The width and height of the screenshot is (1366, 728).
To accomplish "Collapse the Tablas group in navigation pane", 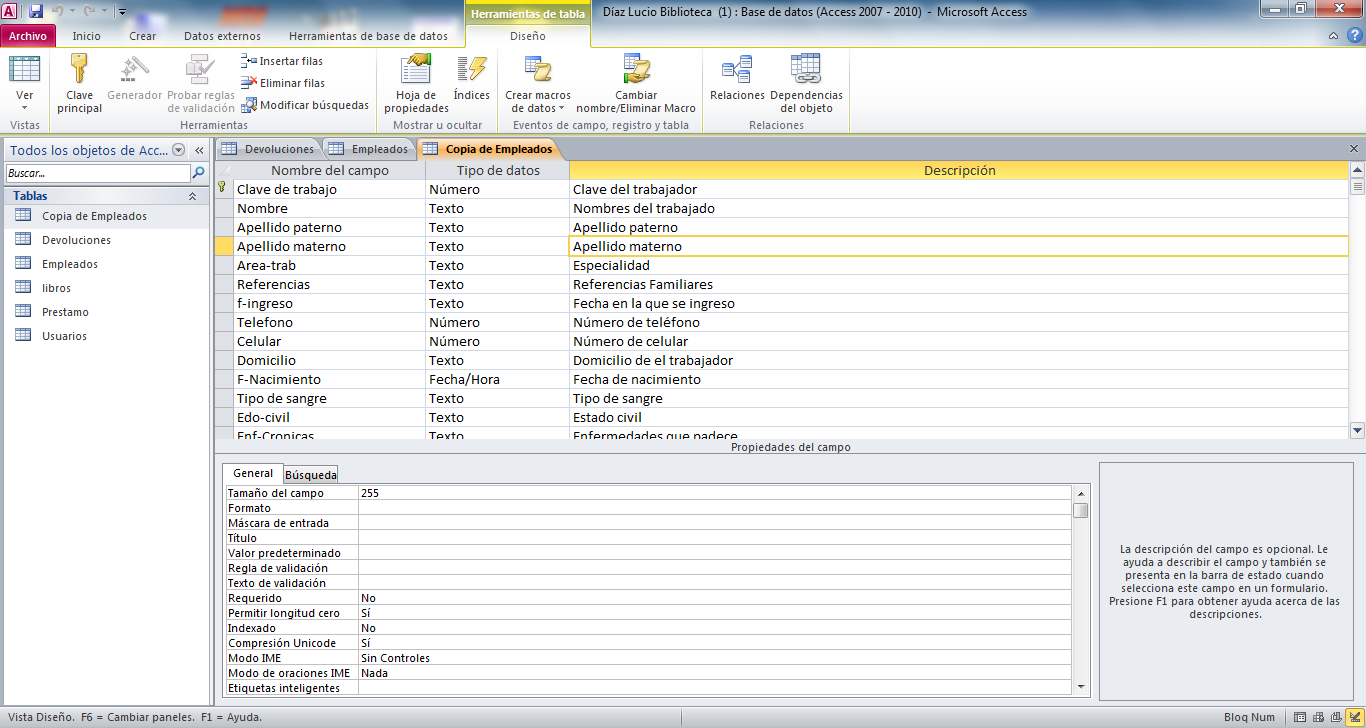I will (192, 197).
